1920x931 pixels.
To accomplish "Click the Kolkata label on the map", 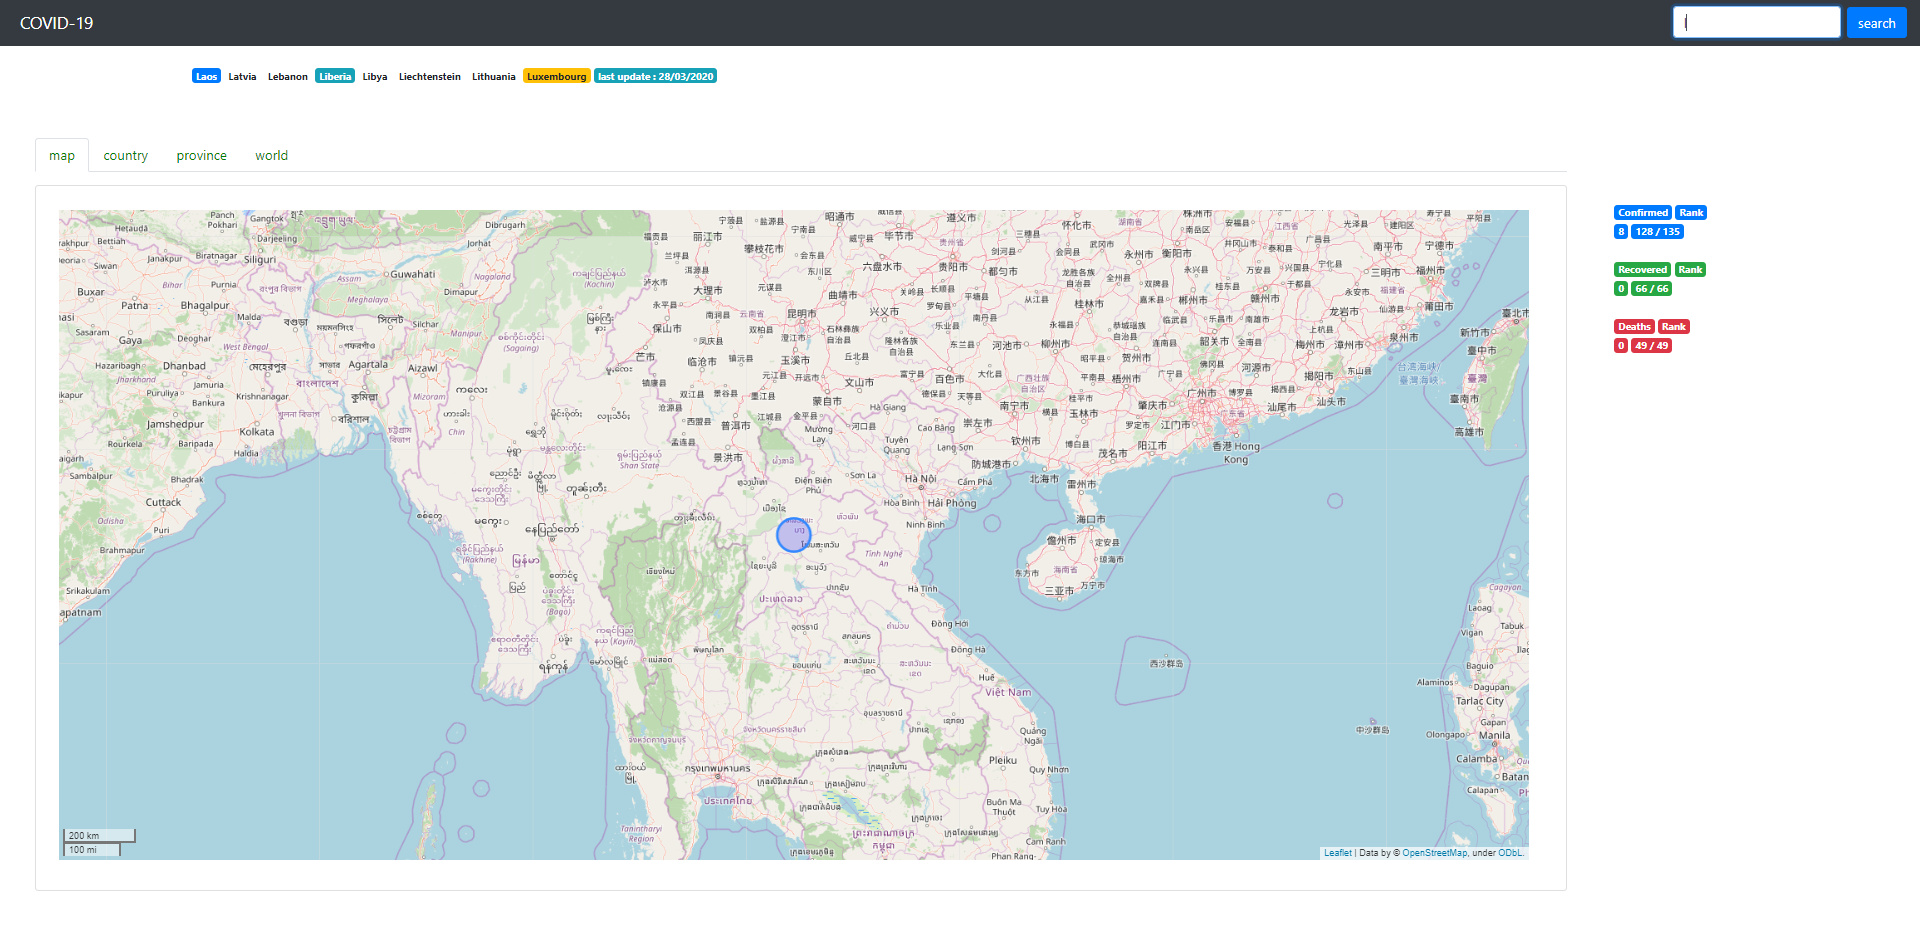I will click(257, 432).
